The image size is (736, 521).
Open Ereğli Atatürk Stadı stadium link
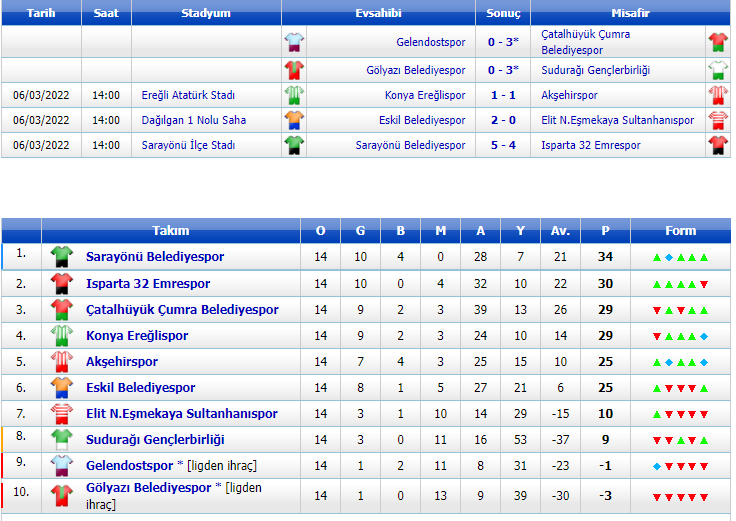[x=188, y=96]
